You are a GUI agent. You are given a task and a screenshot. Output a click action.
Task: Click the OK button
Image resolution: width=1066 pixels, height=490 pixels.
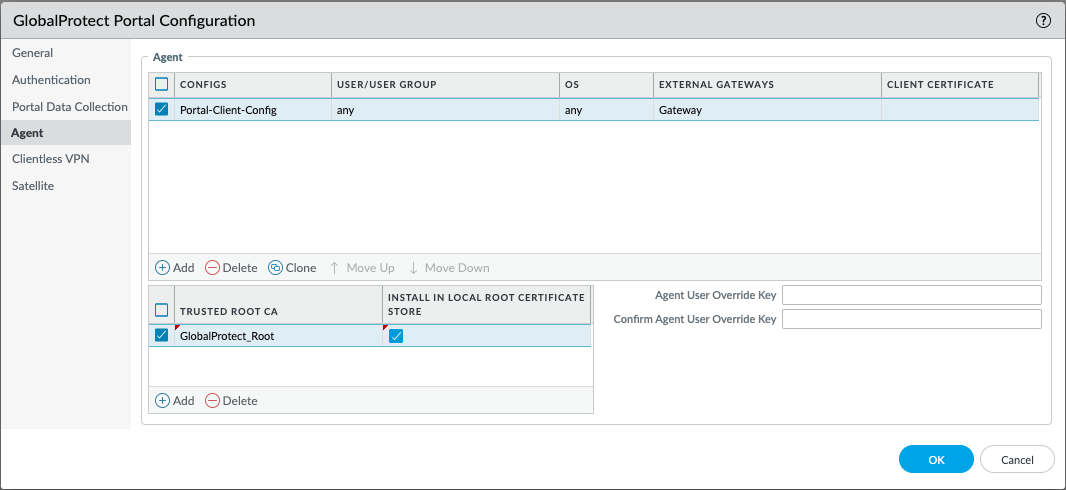[936, 459]
